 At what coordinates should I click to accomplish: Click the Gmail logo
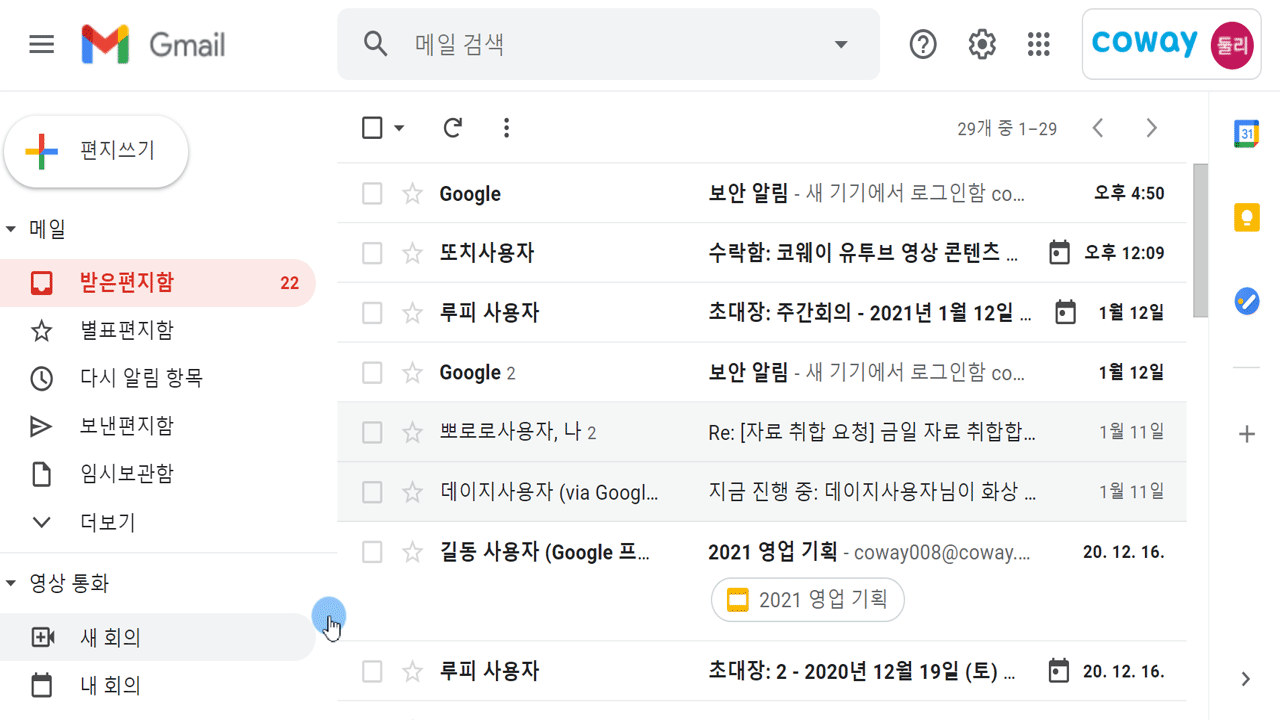tap(153, 44)
